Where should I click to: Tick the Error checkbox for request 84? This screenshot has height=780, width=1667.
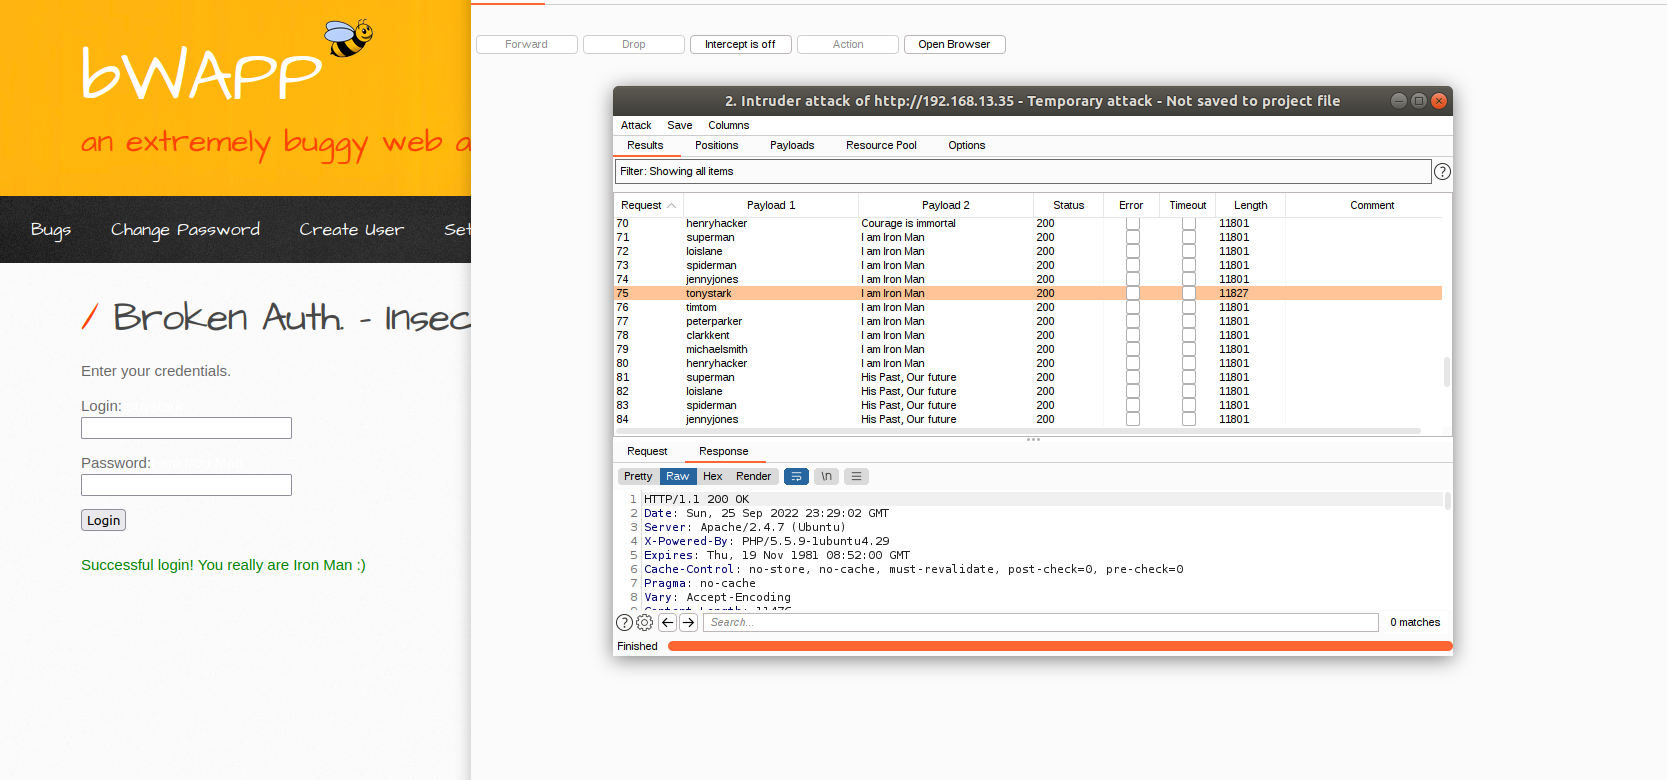(x=1132, y=420)
